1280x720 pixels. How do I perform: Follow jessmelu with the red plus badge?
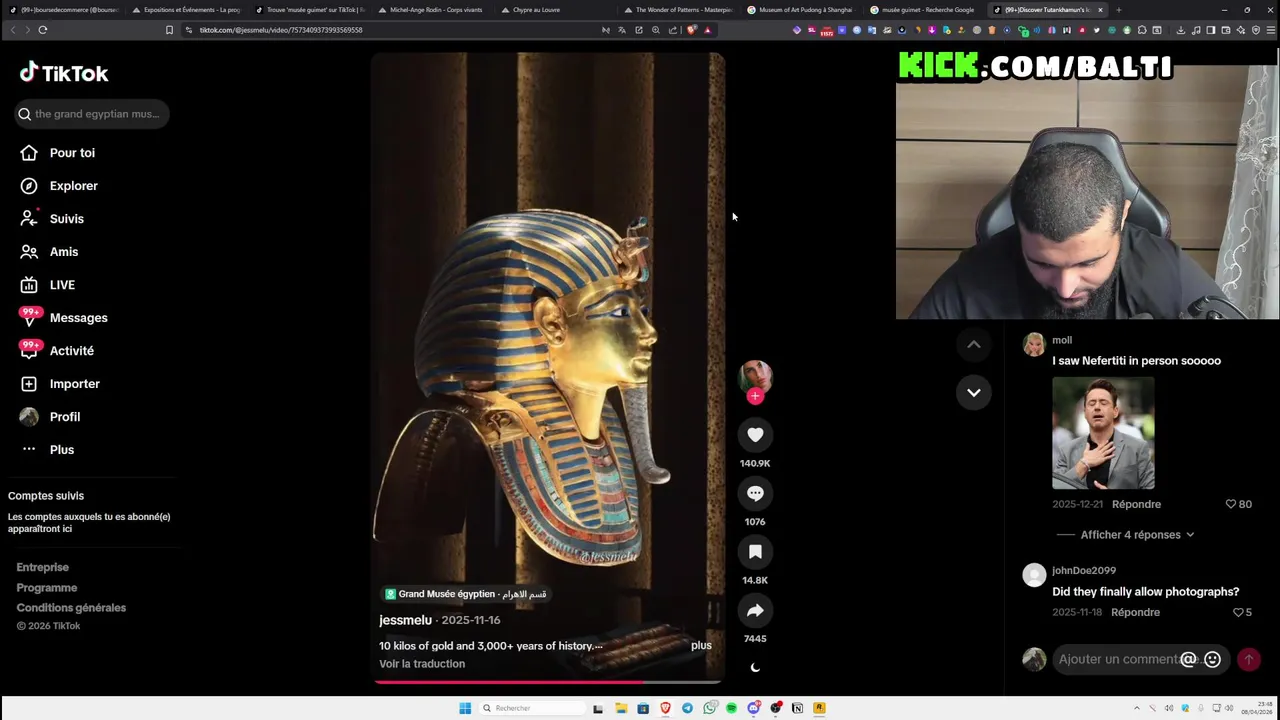[755, 396]
